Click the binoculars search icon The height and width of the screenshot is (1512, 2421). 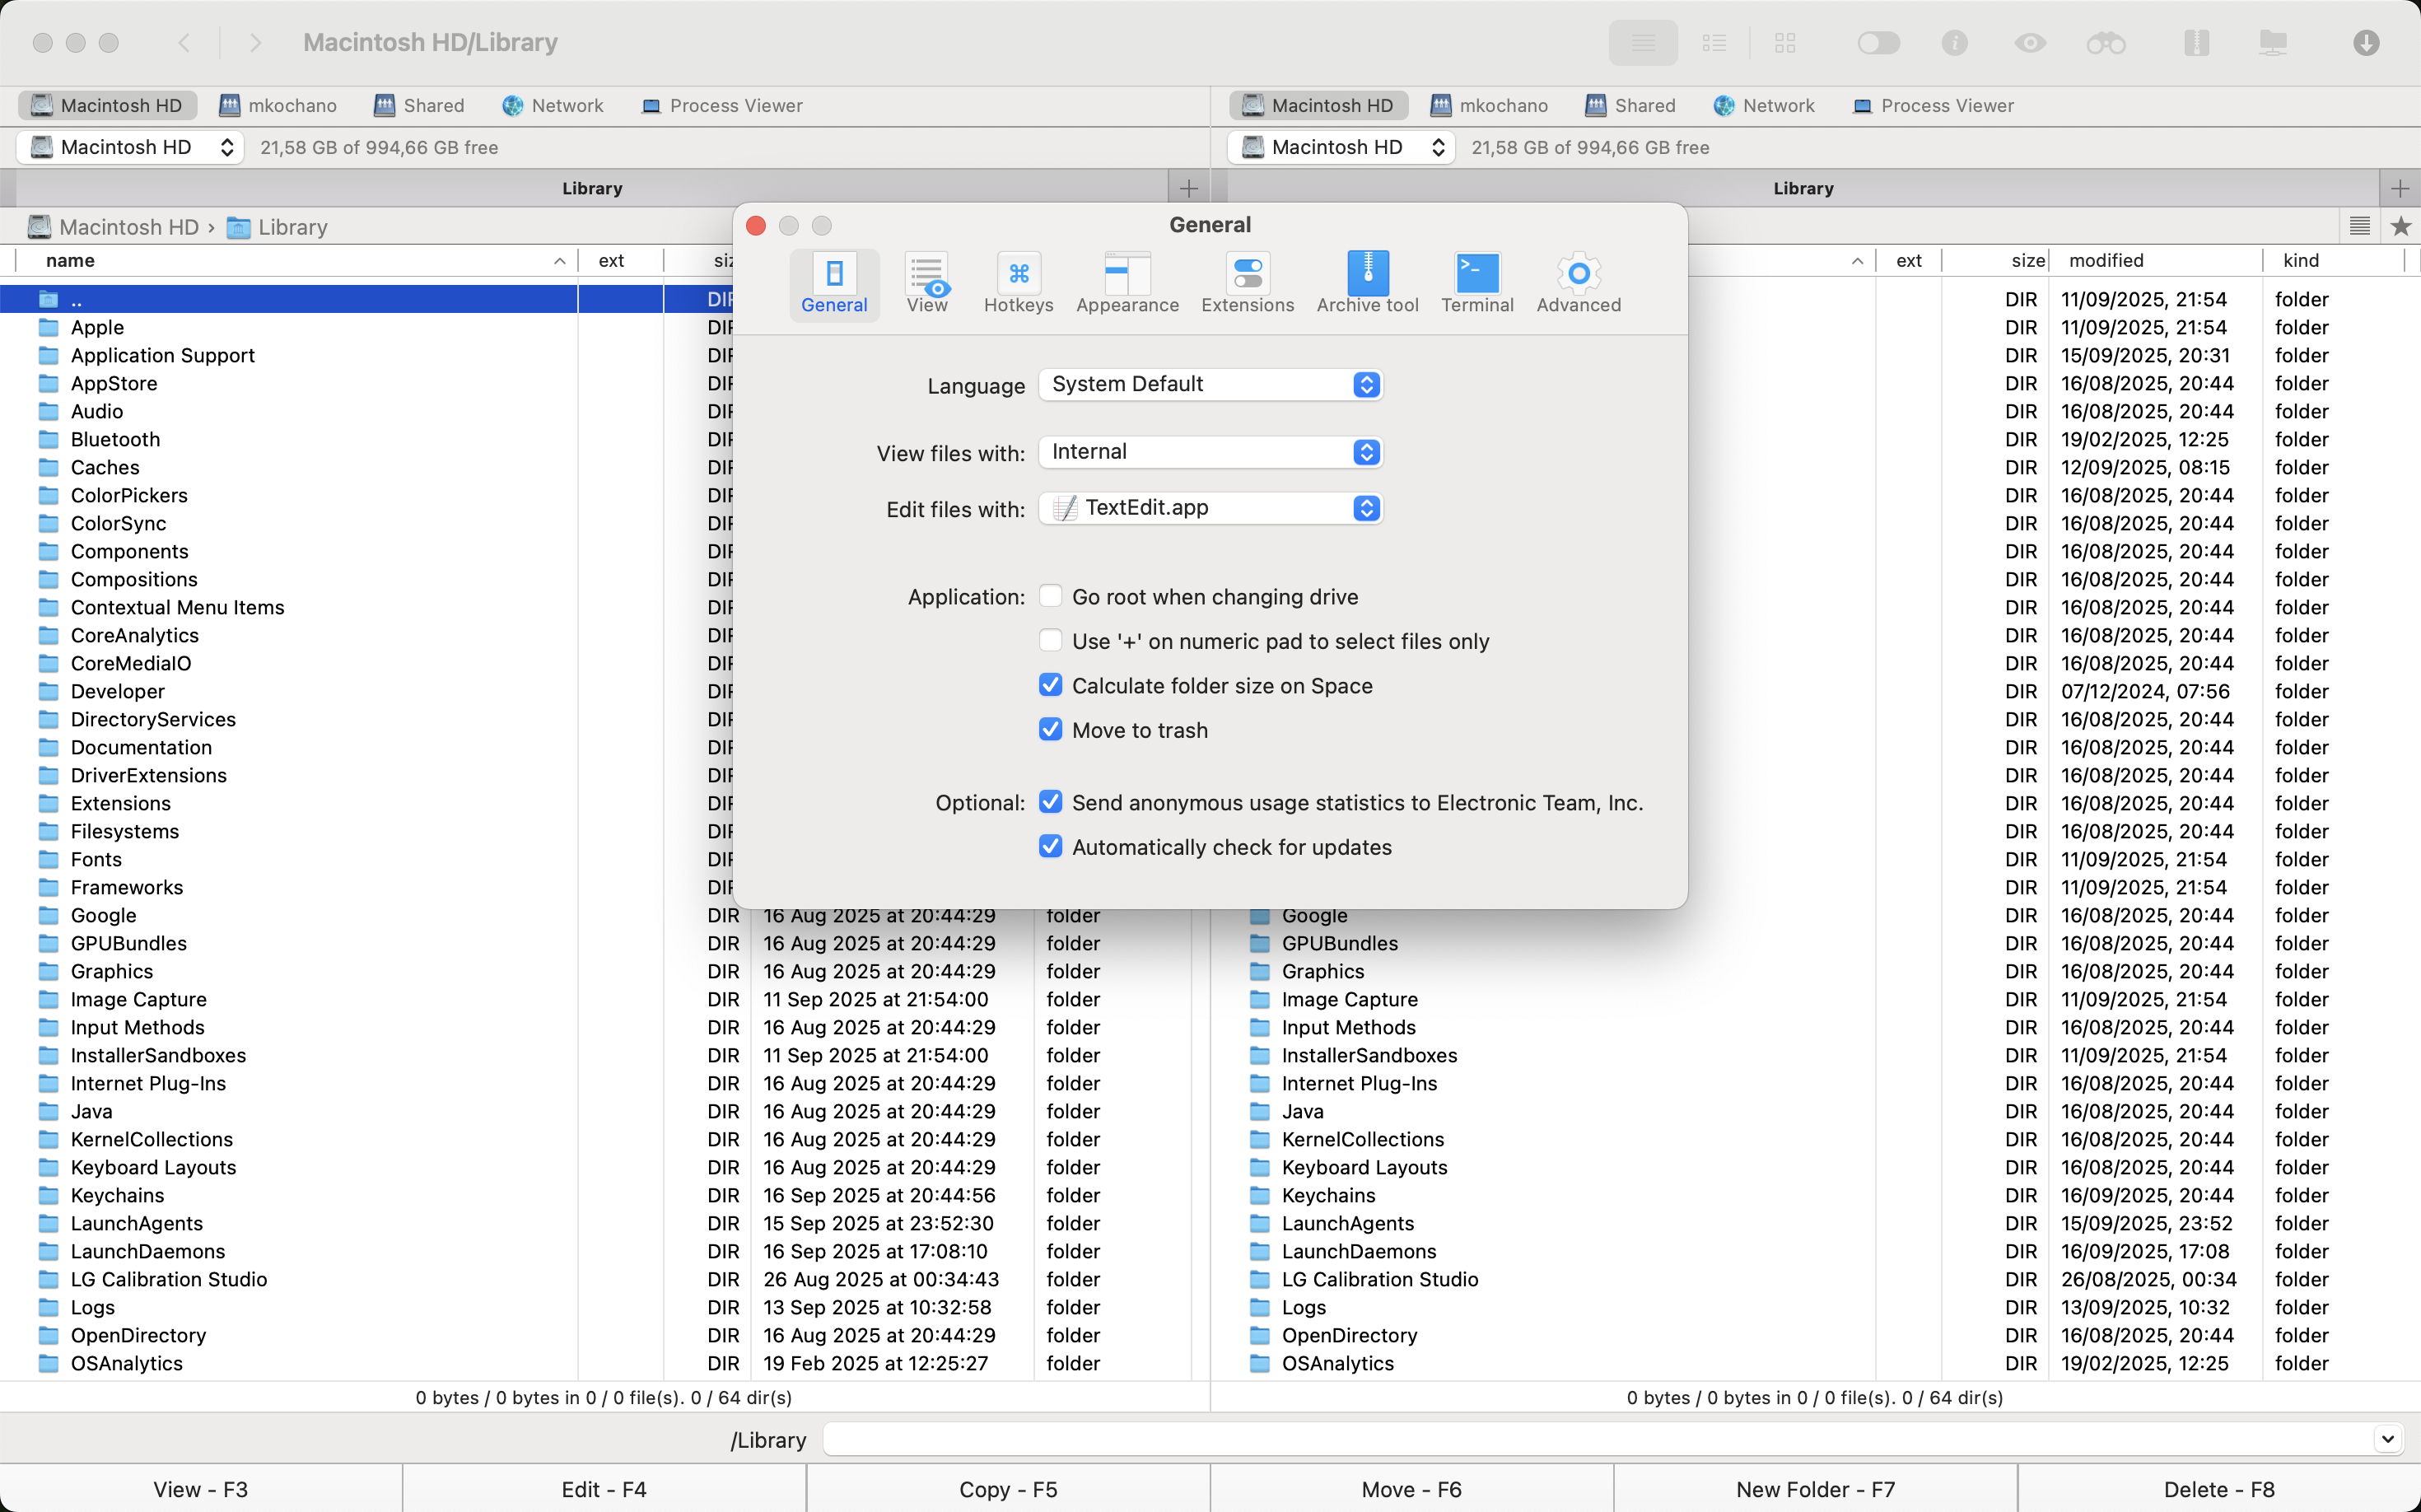(2105, 43)
